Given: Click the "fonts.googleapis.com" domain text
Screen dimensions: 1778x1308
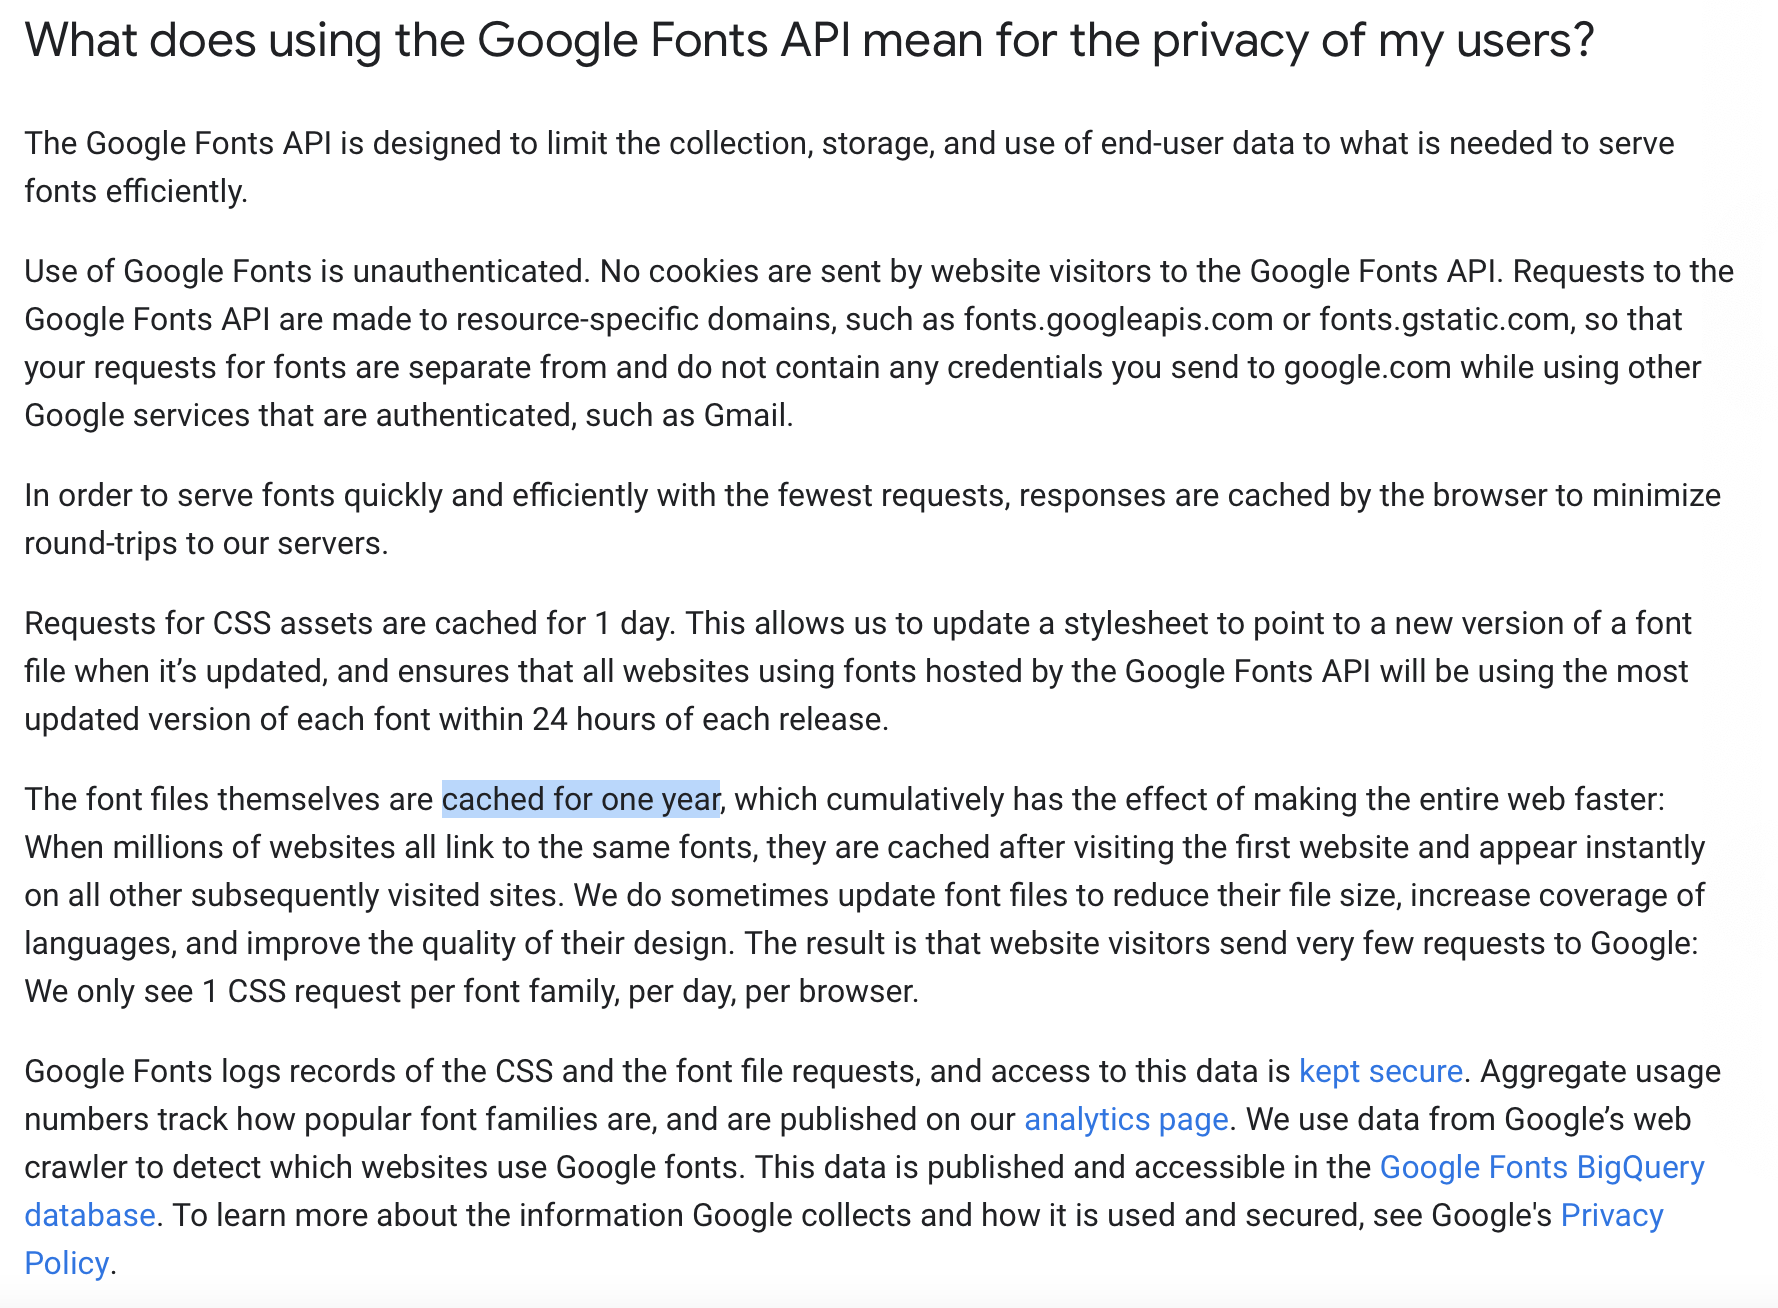Looking at the screenshot, I should 1118,319.
